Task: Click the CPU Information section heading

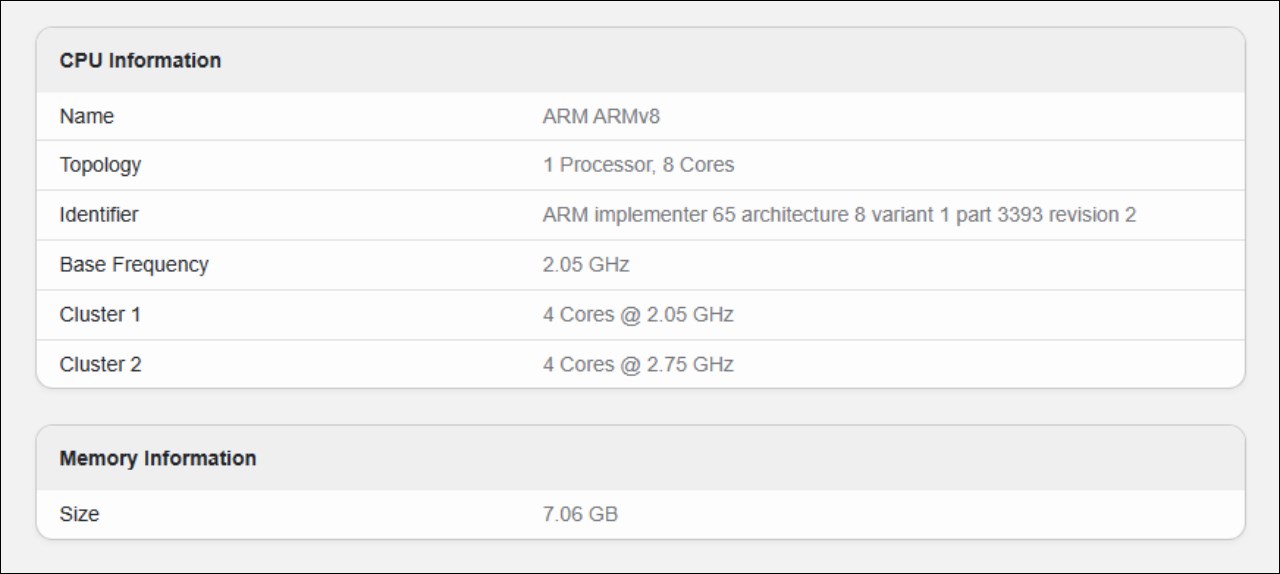Action: click(x=140, y=60)
